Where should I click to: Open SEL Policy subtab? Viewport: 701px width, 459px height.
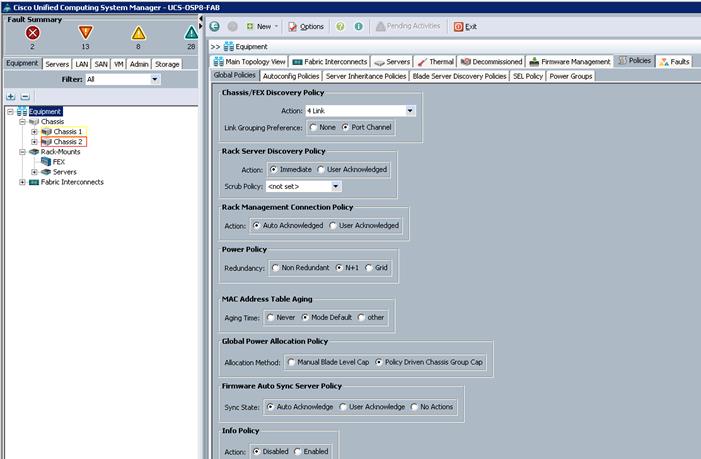pos(528,76)
